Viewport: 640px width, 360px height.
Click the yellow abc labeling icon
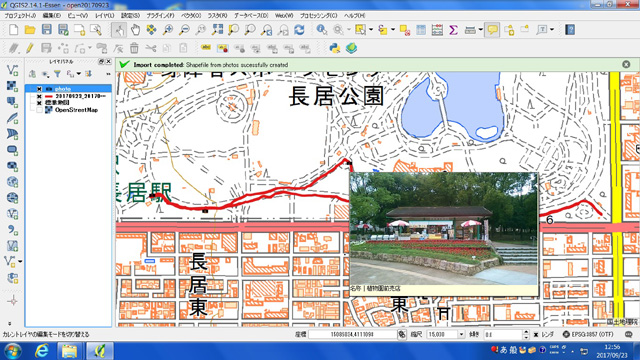point(206,48)
